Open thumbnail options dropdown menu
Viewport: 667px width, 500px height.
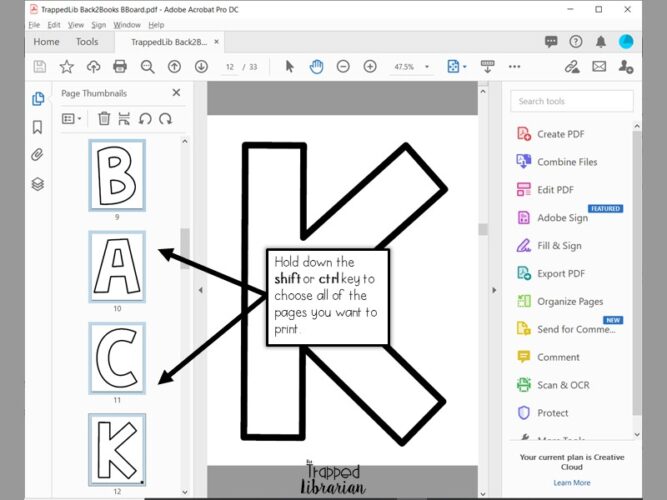71,119
